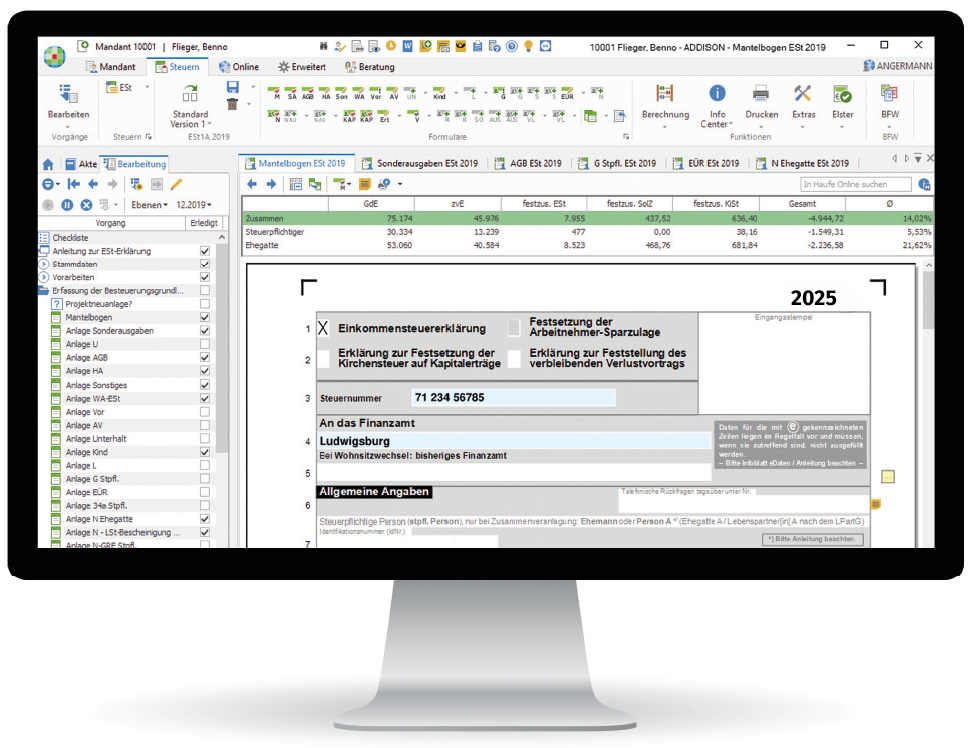
Task: Toggle the Anlage U checkbox
Action: click(205, 344)
